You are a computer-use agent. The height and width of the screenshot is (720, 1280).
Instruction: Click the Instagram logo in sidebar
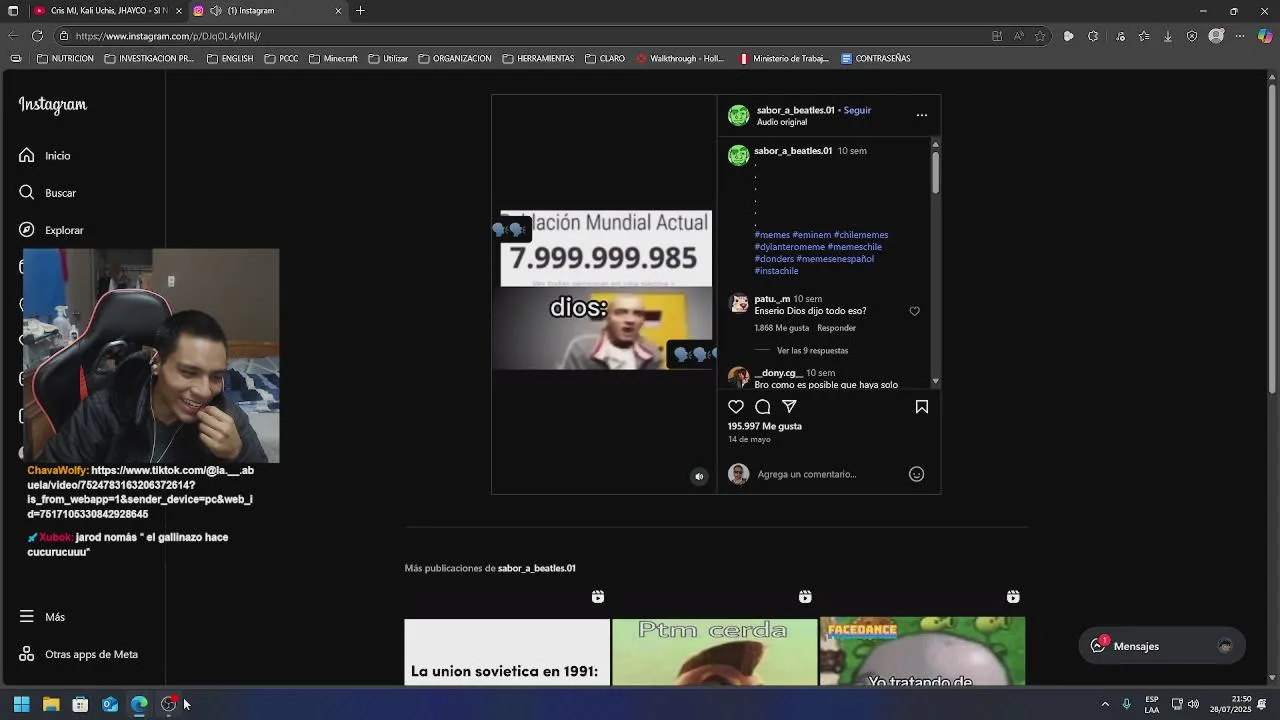pyautogui.click(x=53, y=105)
